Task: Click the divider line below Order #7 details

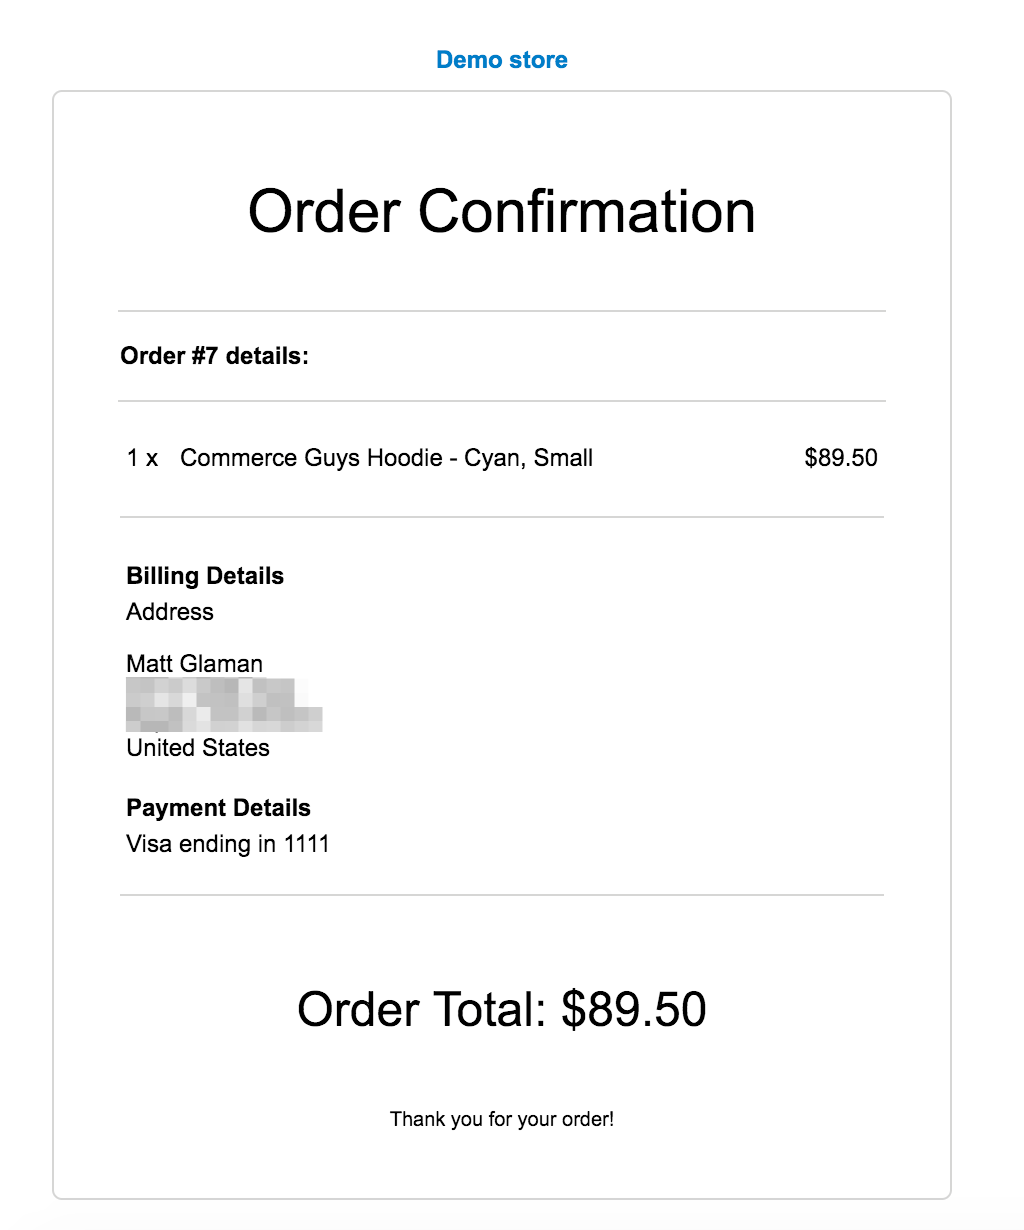Action: 502,401
